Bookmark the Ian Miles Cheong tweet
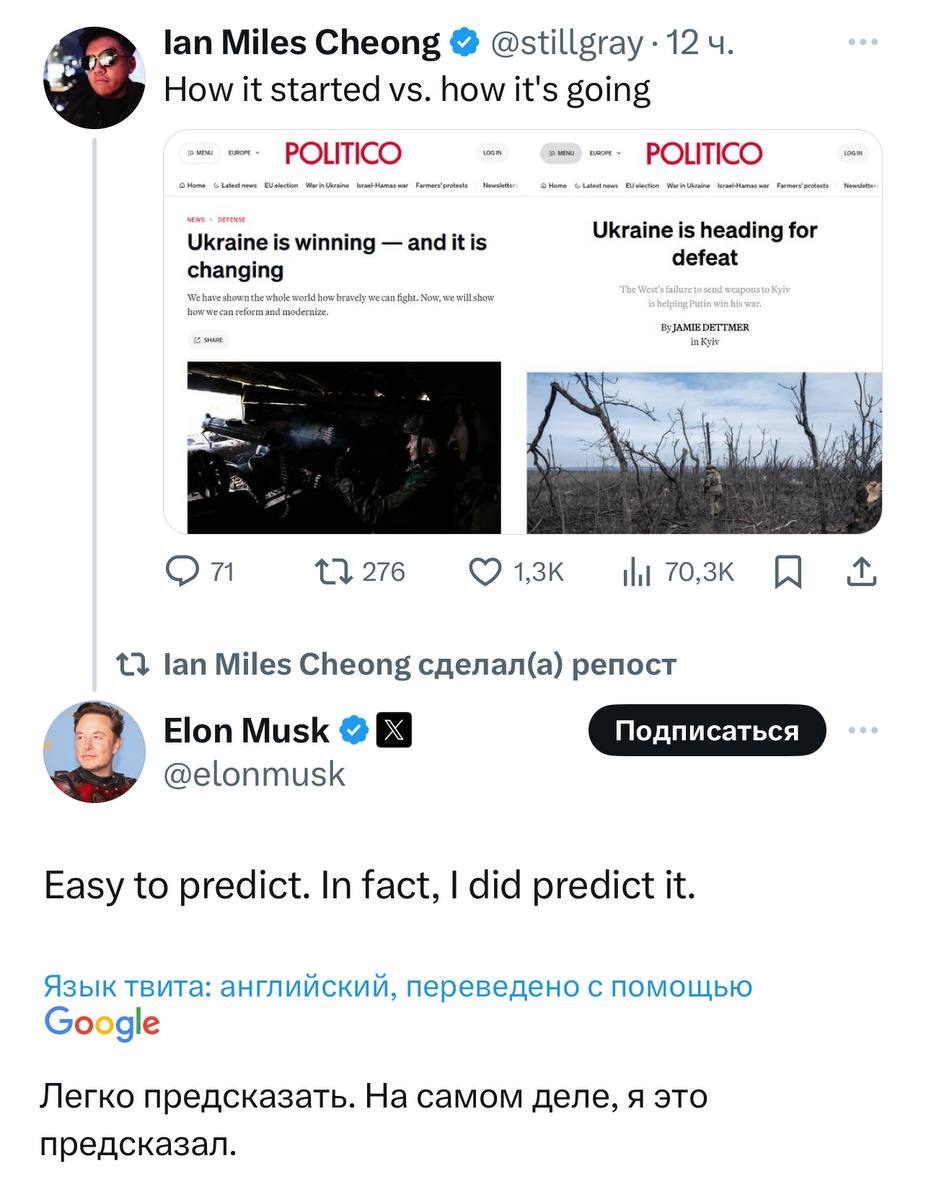 click(x=789, y=573)
